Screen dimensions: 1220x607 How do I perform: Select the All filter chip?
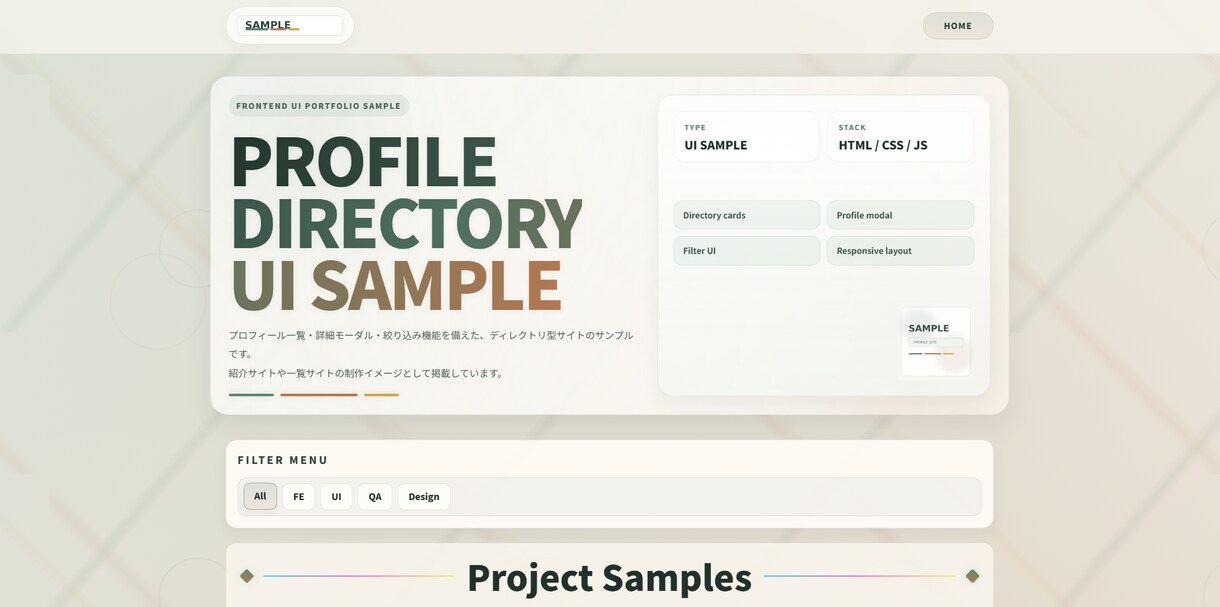click(x=259, y=495)
